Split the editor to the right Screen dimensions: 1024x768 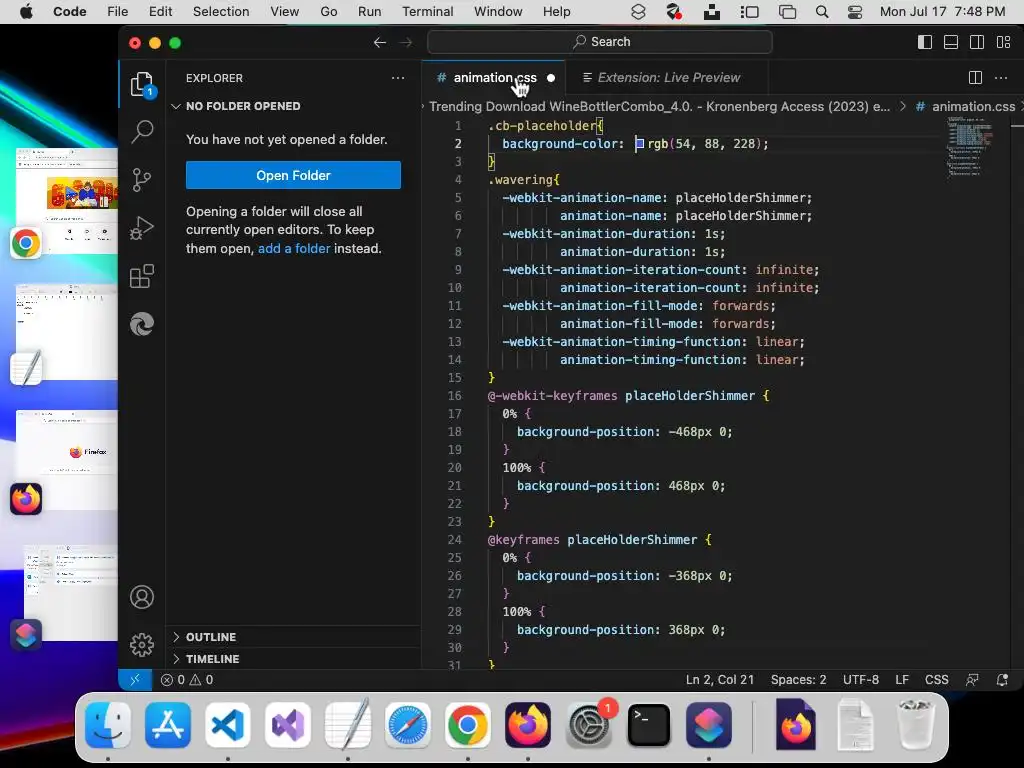[x=975, y=78]
